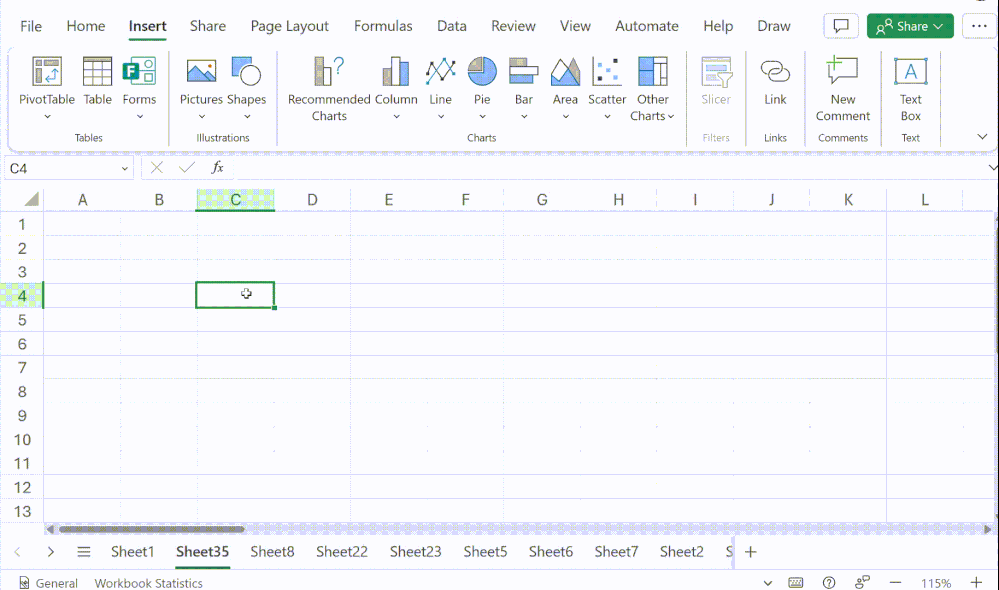This screenshot has height=590, width=999.
Task: Open Workbook Statistics
Action: pyautogui.click(x=148, y=583)
